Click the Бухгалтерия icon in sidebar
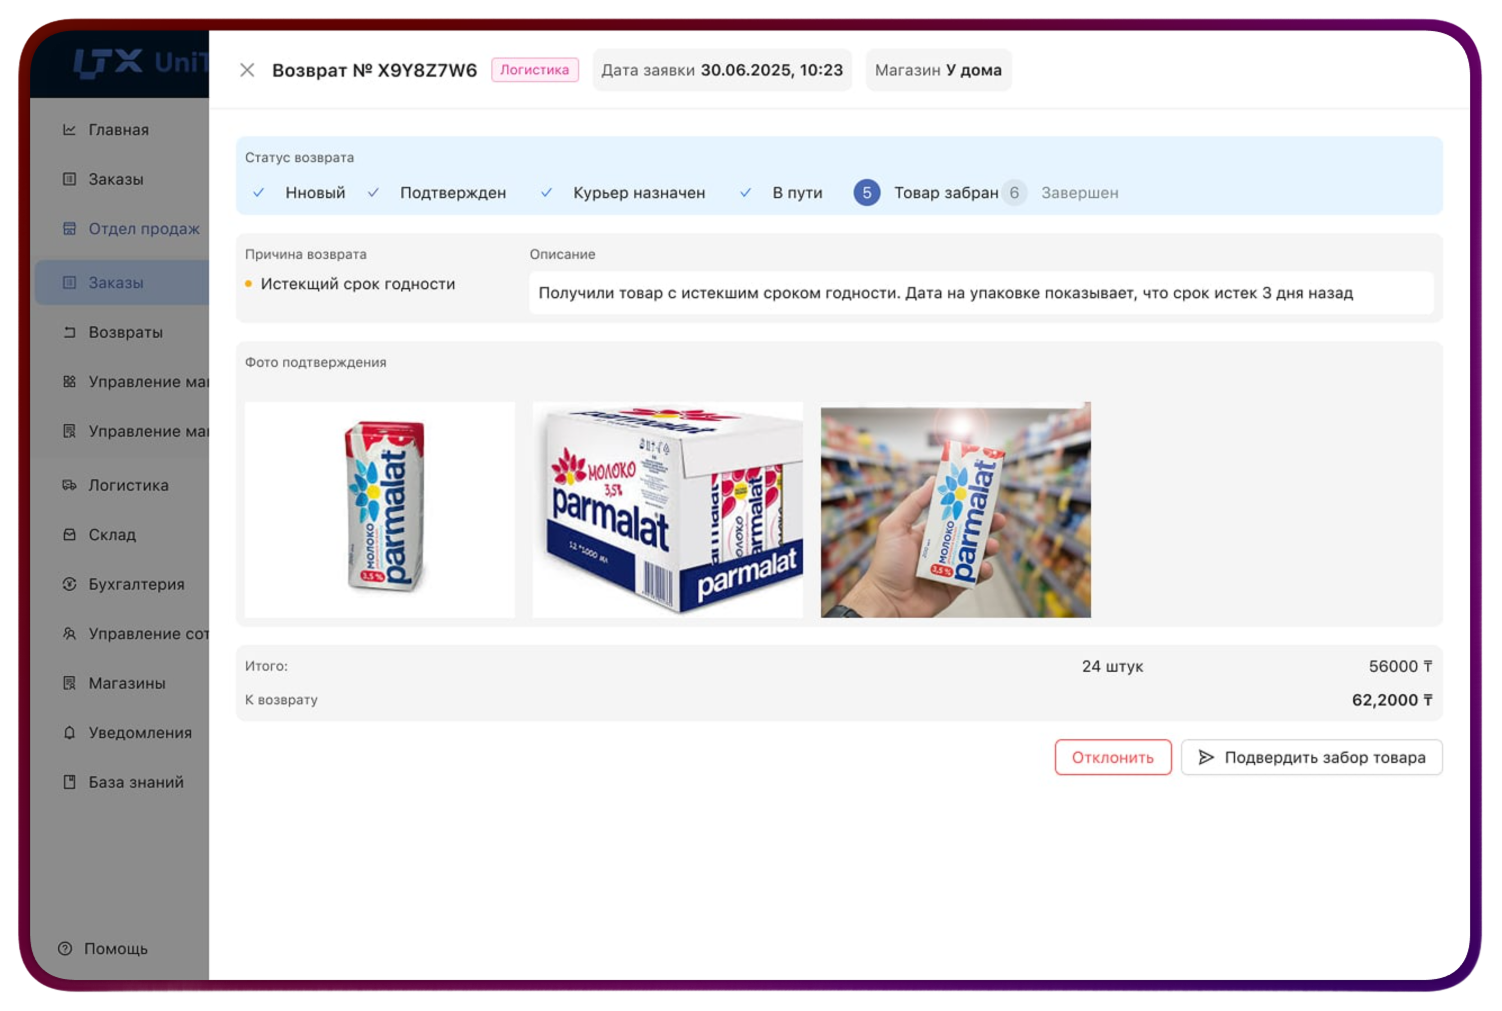The image size is (1502, 1011). point(69,584)
